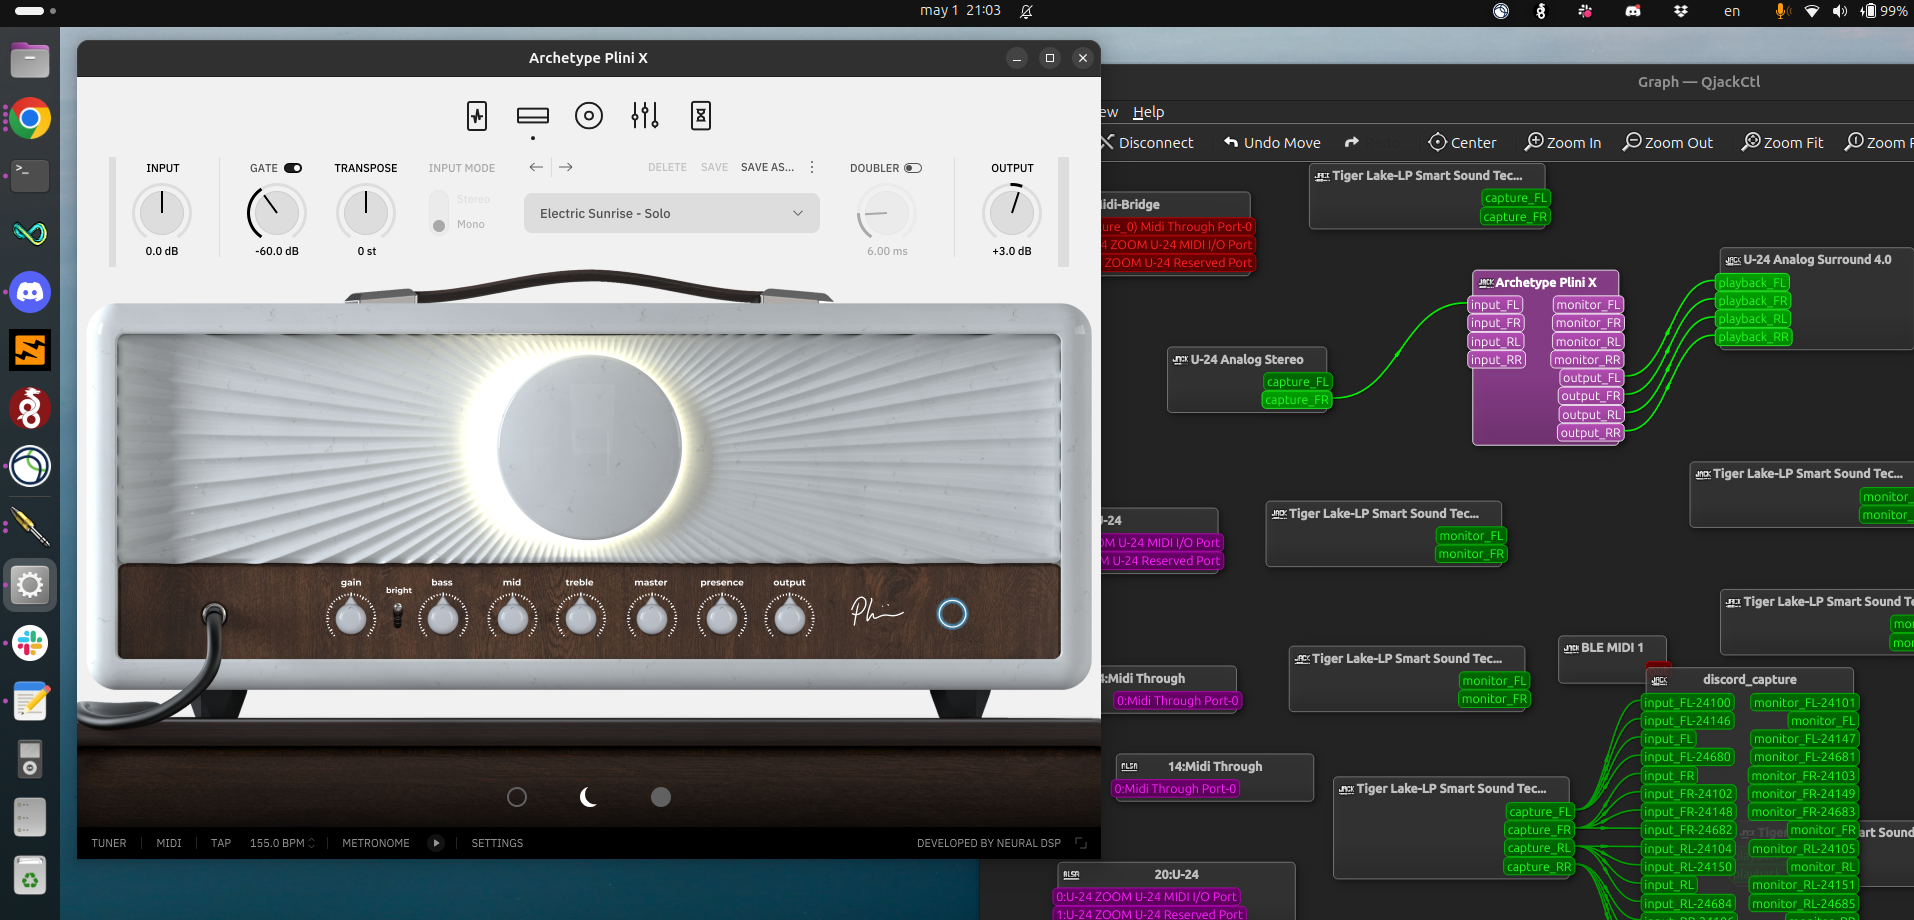Click the DELETE preset button
The image size is (1914, 920).
(x=667, y=167)
